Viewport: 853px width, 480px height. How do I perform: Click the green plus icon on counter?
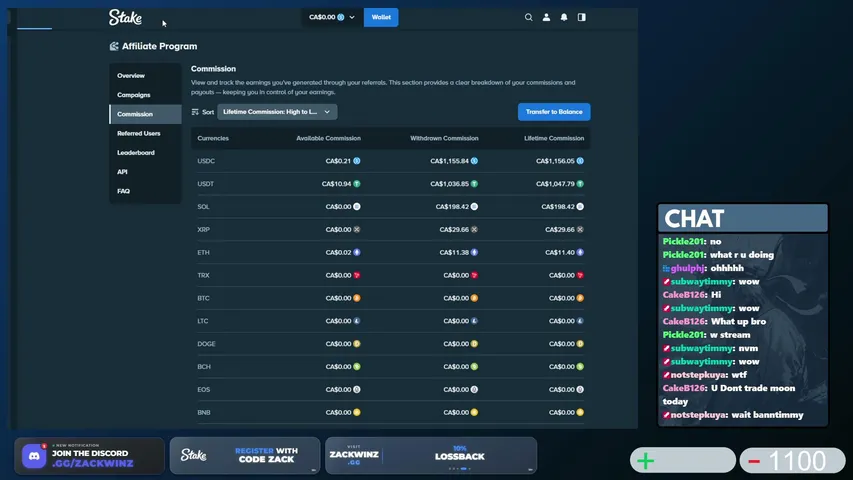click(645, 461)
